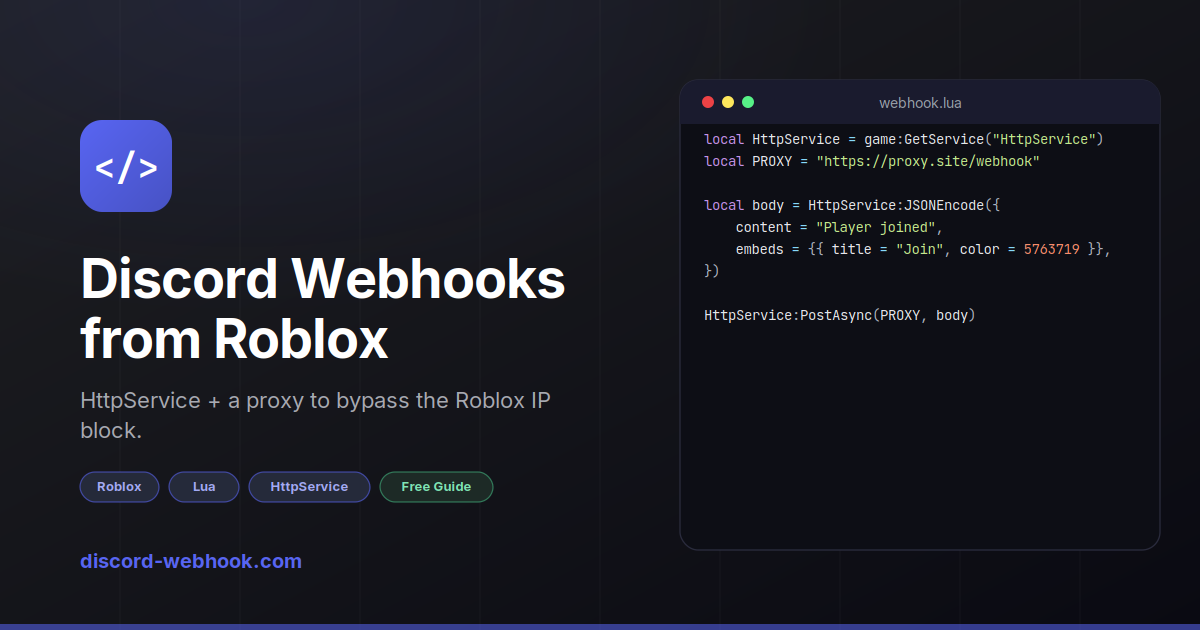This screenshot has width=1200, height=630.
Task: Click the HttpService:PostAsync(PROXY, body) line
Action: click(x=840, y=315)
